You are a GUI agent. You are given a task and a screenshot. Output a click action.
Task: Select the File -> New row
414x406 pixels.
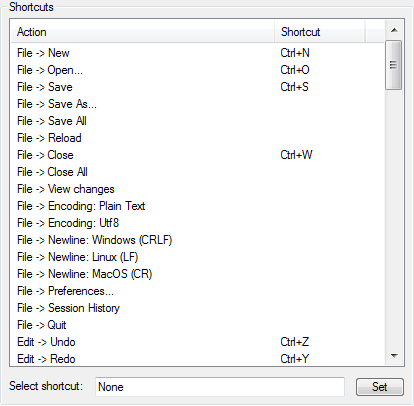click(197, 53)
